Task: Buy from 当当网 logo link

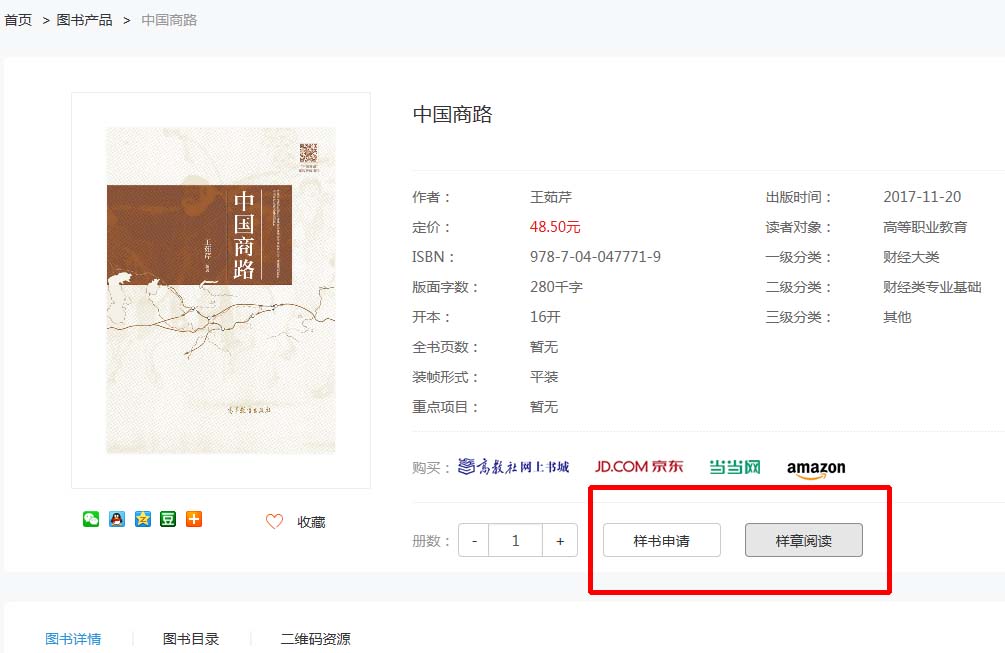Action: point(735,467)
